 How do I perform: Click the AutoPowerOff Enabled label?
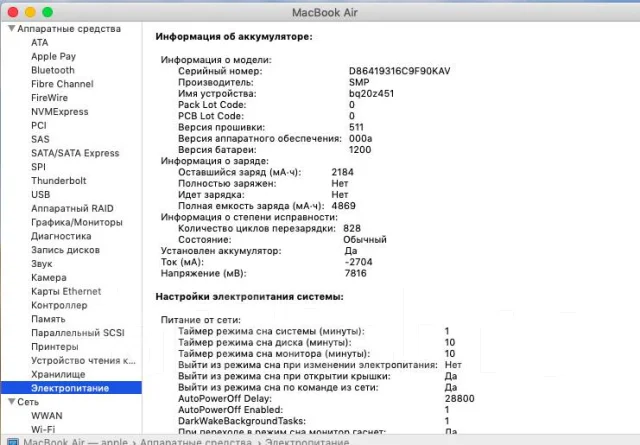(230, 410)
